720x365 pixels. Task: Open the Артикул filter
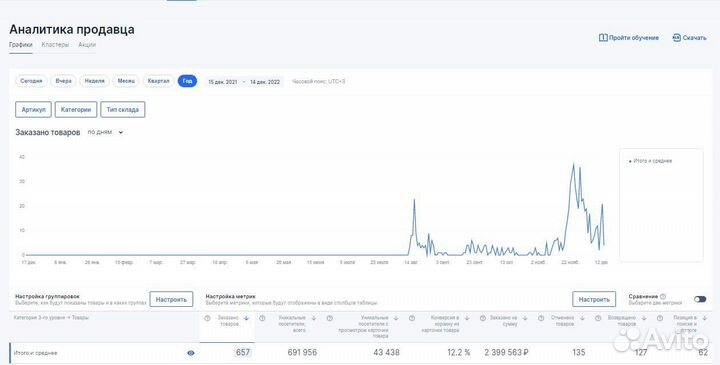pos(33,110)
